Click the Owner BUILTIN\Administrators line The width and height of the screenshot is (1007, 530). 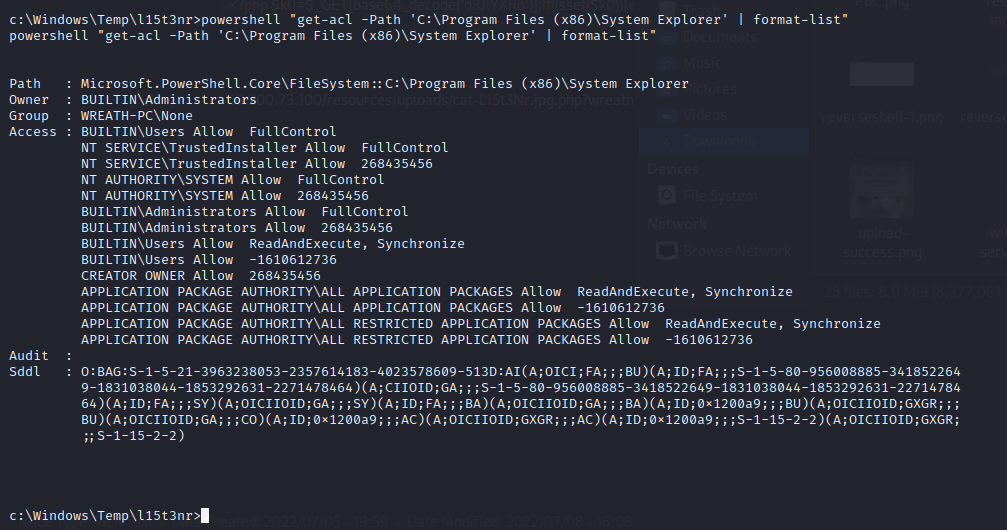point(133,100)
